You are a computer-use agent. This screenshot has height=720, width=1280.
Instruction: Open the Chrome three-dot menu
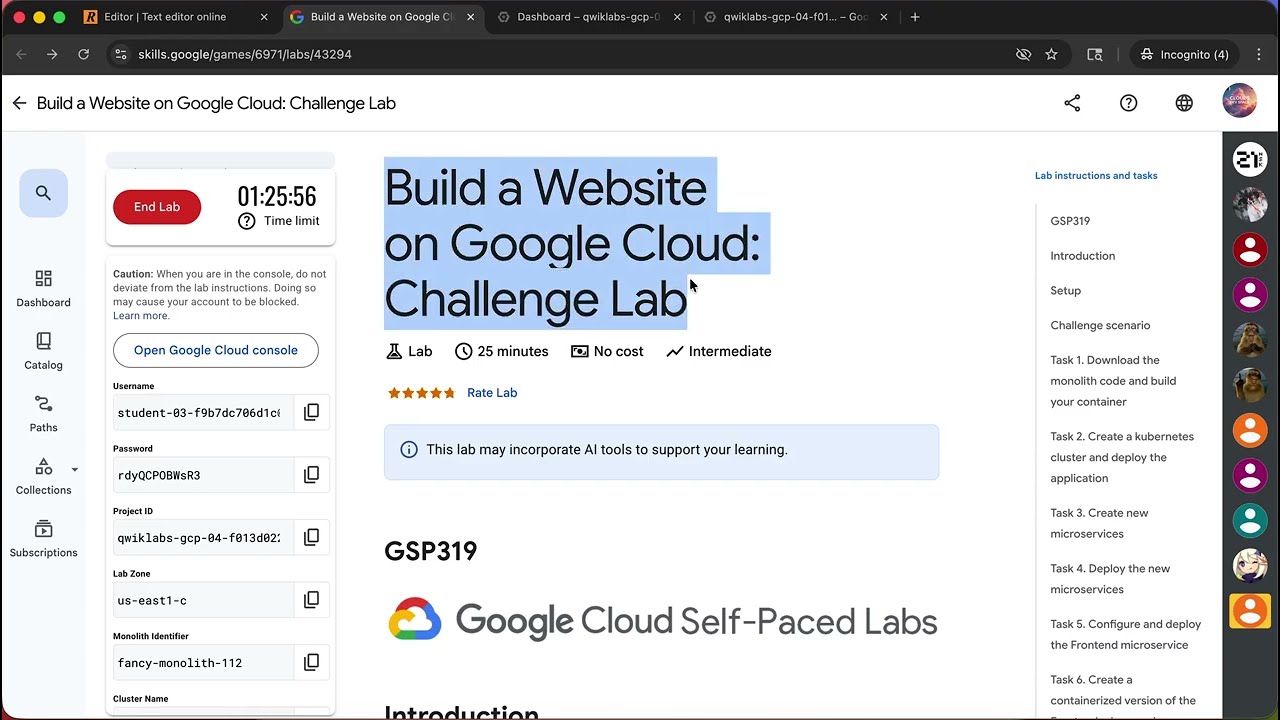coord(1259,55)
